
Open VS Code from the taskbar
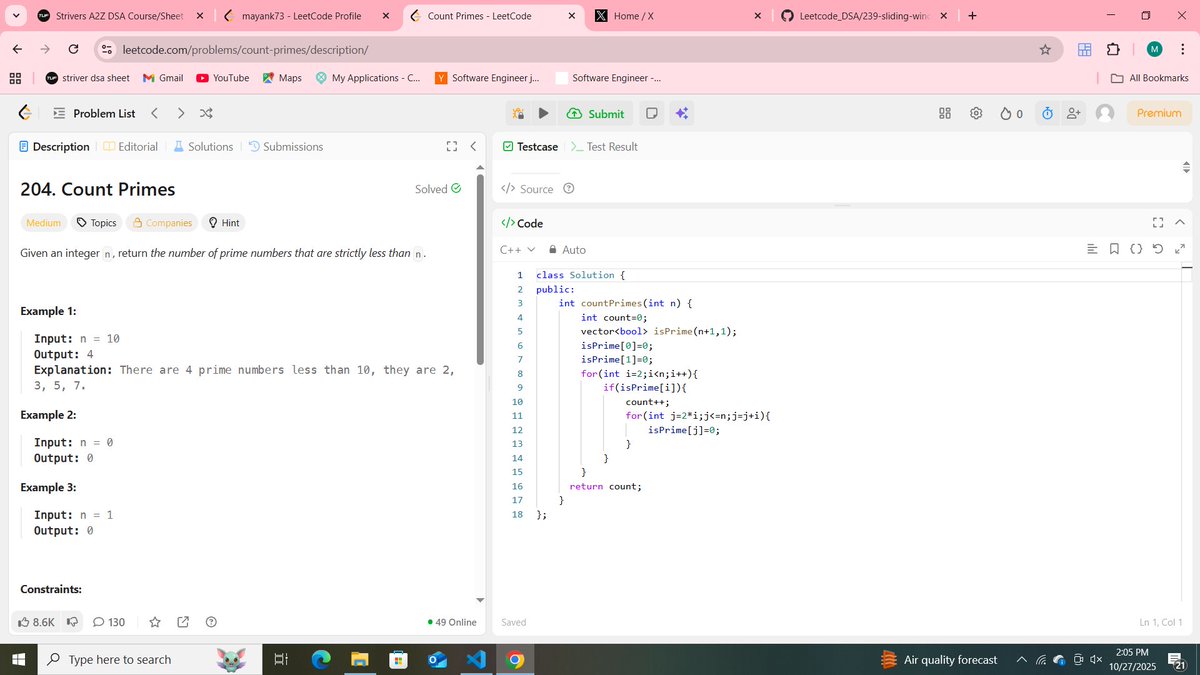[475, 660]
